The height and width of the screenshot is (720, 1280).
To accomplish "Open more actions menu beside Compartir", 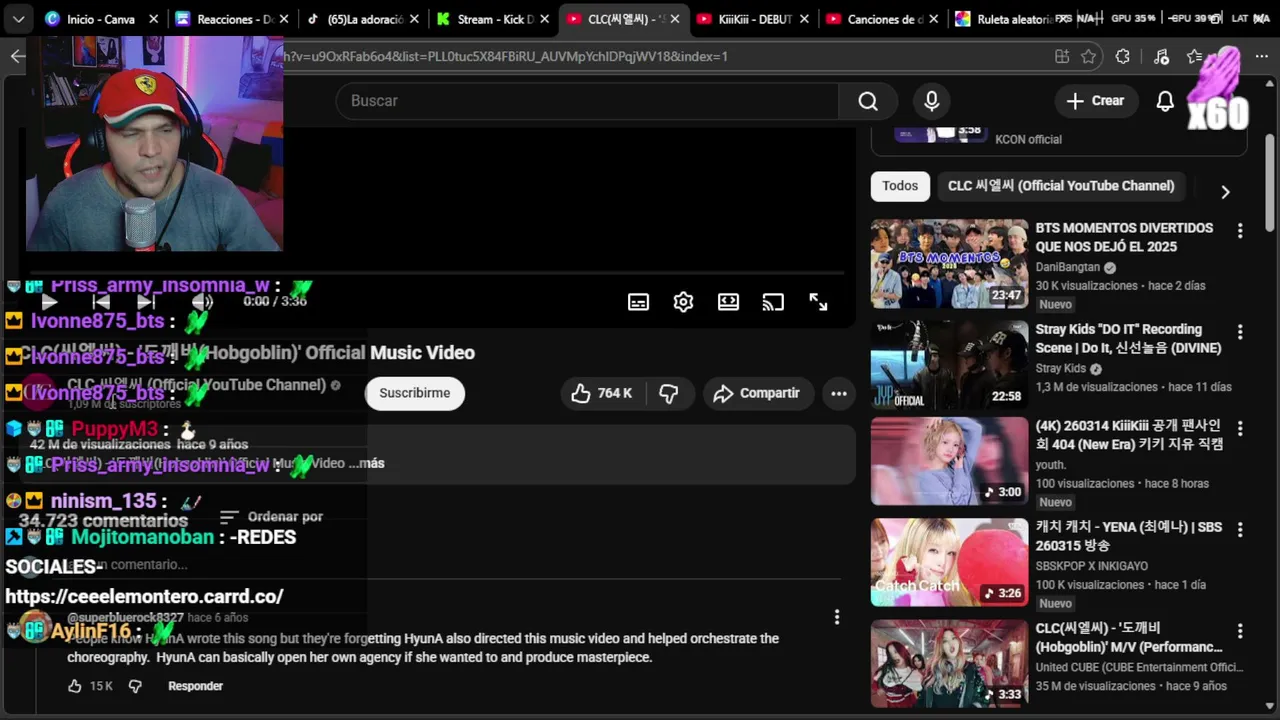I will click(x=839, y=394).
